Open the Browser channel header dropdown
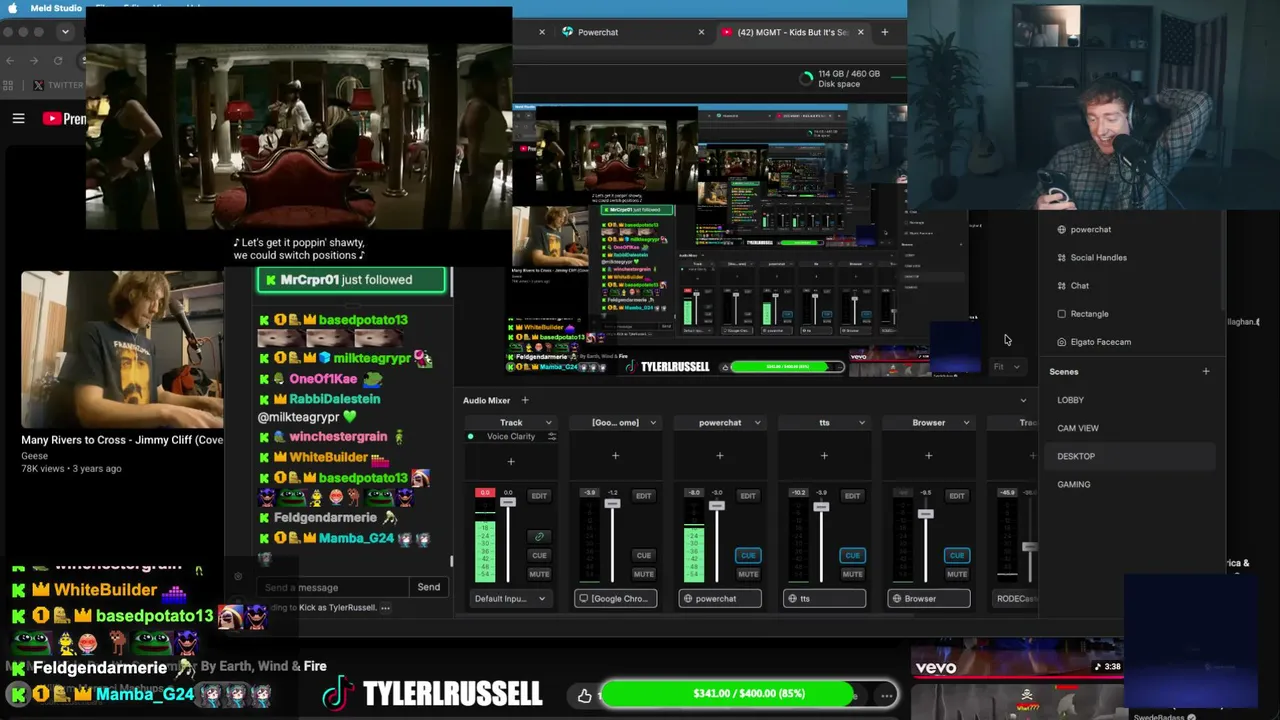 pos(966,423)
